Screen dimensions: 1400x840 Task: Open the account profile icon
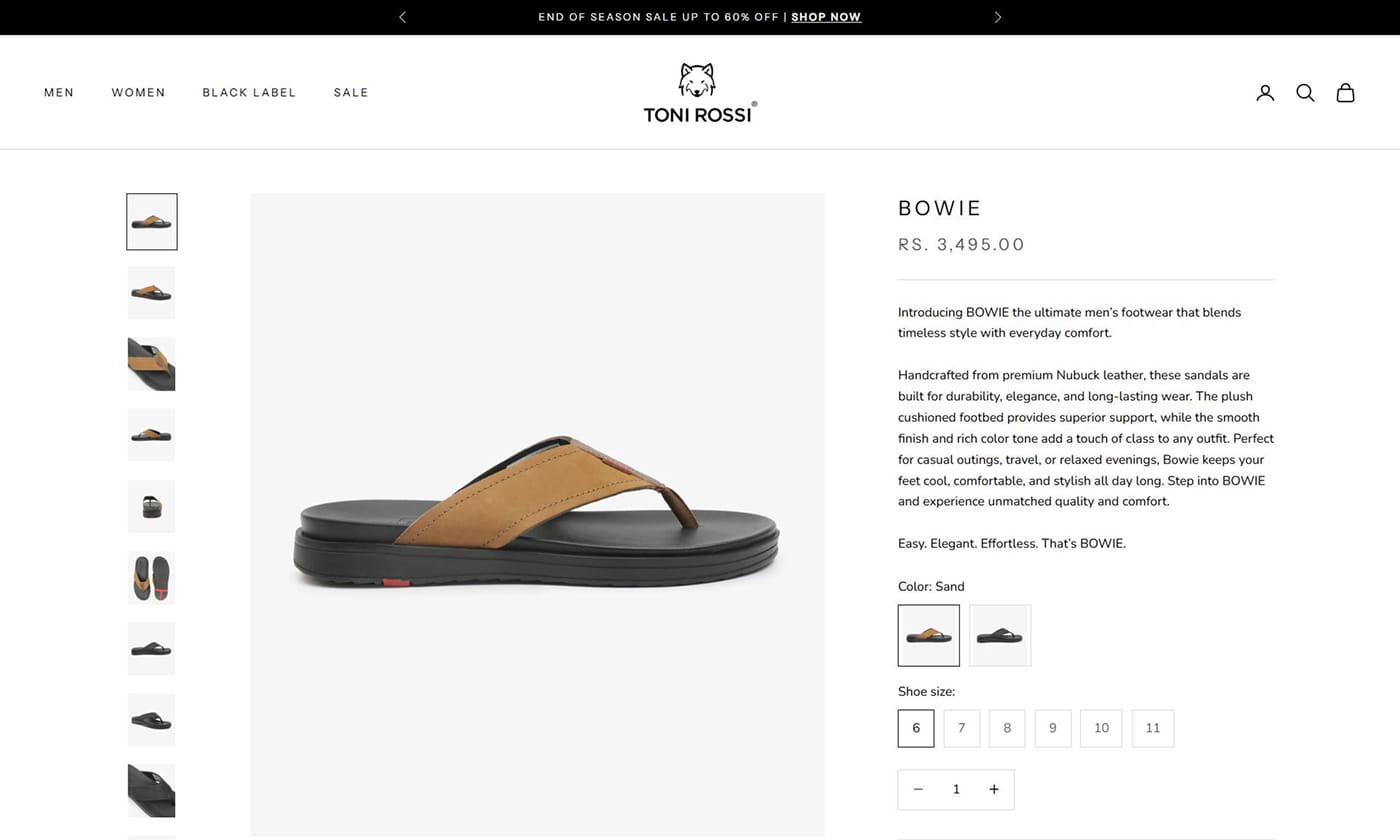click(x=1265, y=93)
